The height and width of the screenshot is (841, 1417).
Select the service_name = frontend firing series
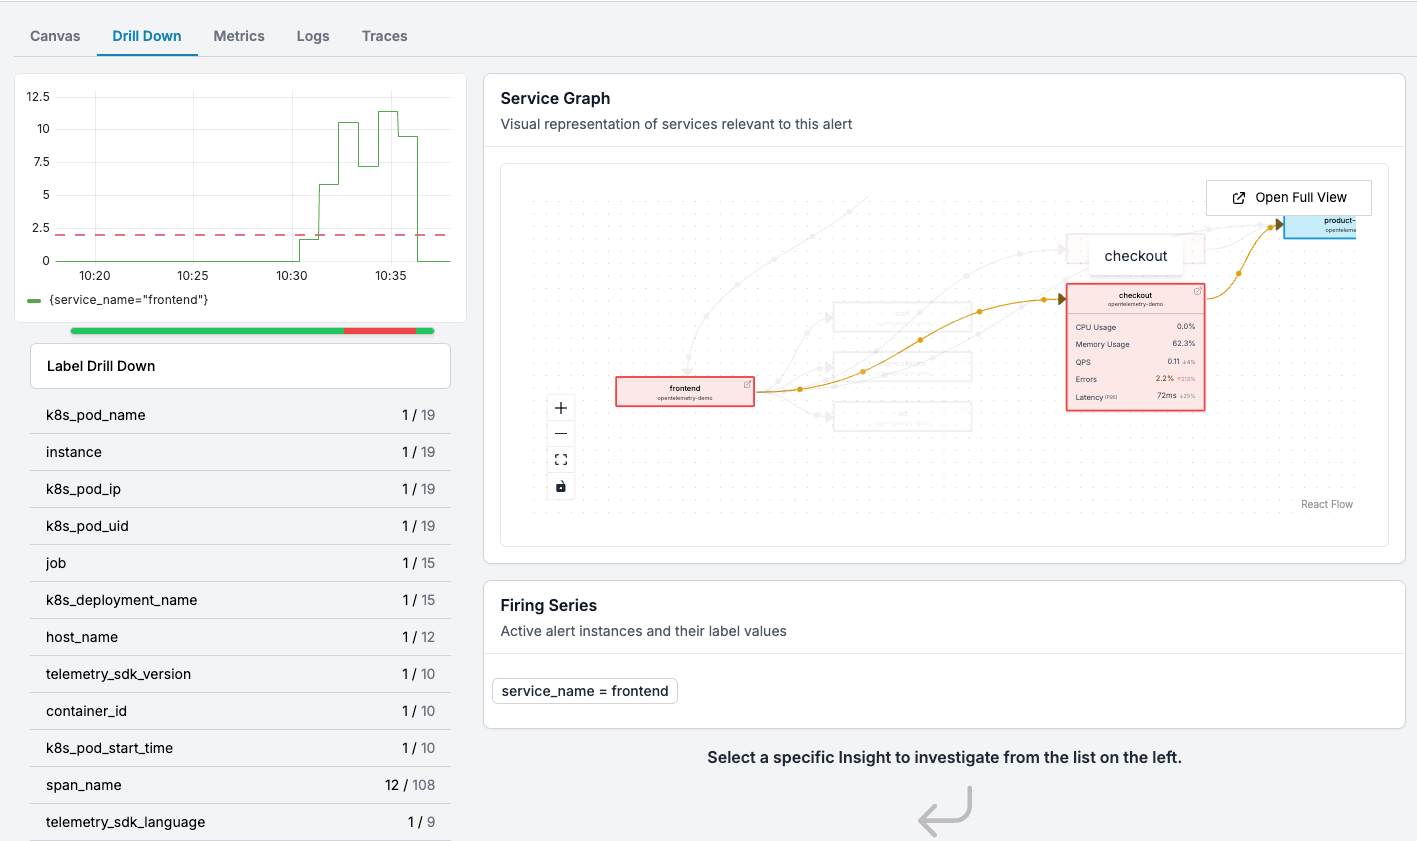point(585,691)
